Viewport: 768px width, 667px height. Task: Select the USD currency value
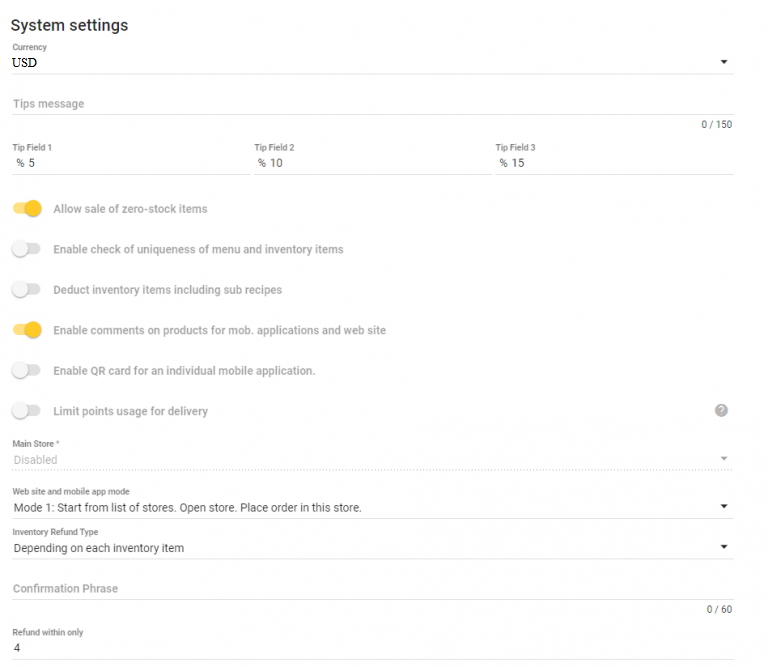[x=24, y=63]
